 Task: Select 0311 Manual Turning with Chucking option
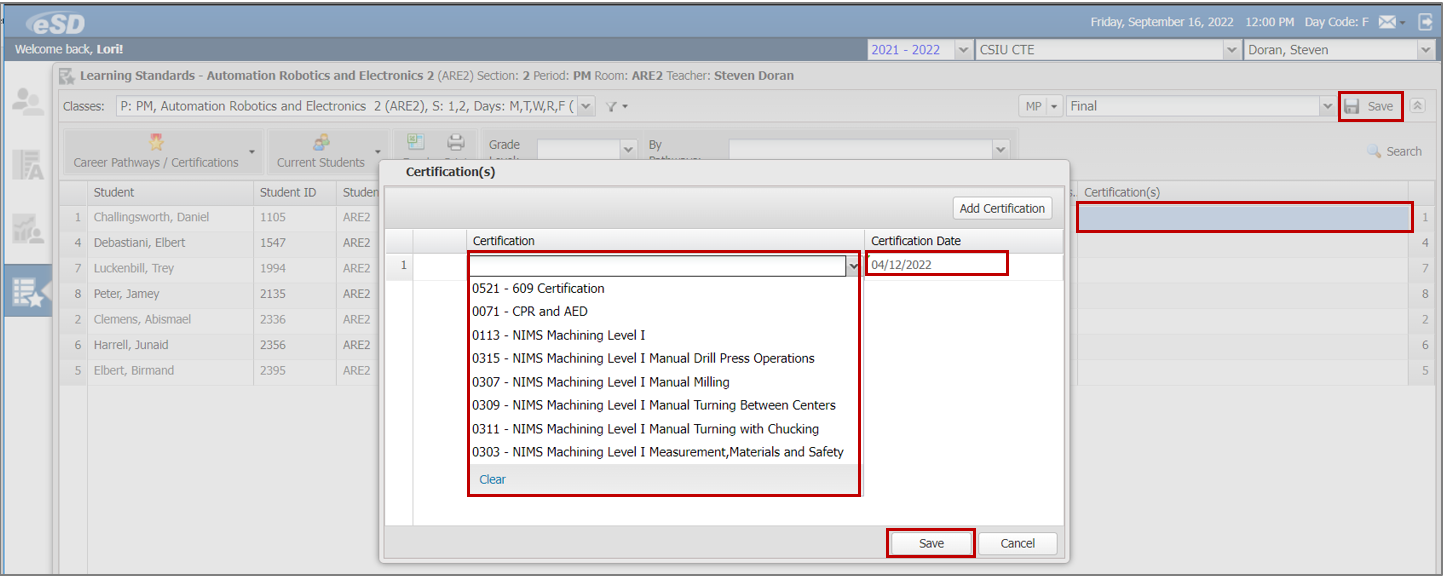pos(664,429)
